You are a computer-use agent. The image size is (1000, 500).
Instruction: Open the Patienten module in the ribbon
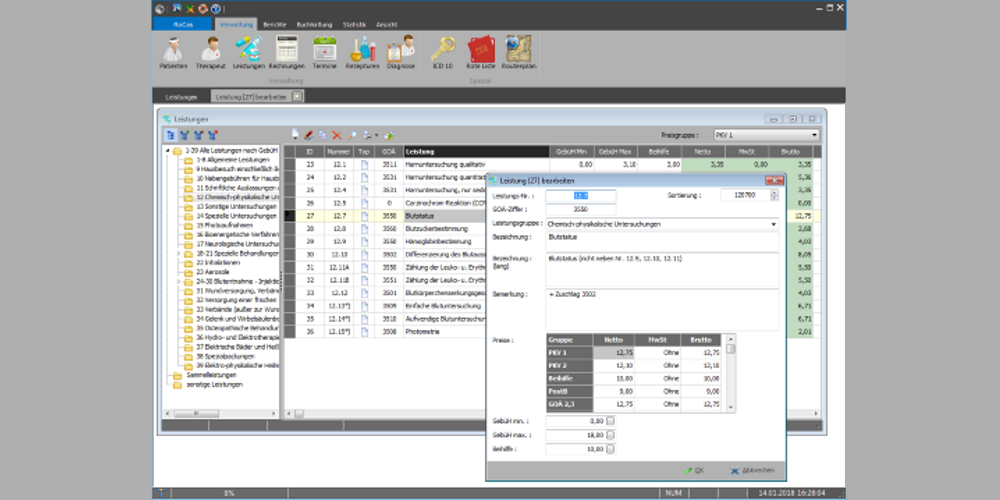point(173,52)
